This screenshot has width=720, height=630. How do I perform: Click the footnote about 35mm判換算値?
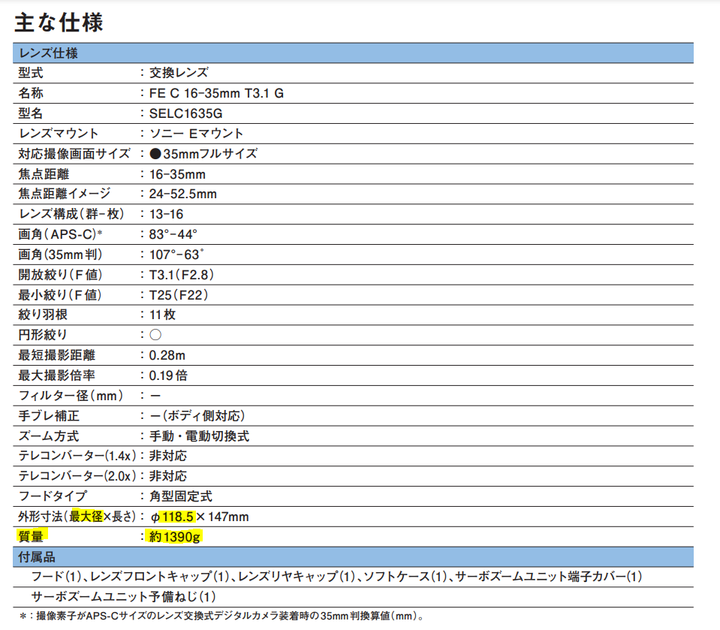click(221, 616)
